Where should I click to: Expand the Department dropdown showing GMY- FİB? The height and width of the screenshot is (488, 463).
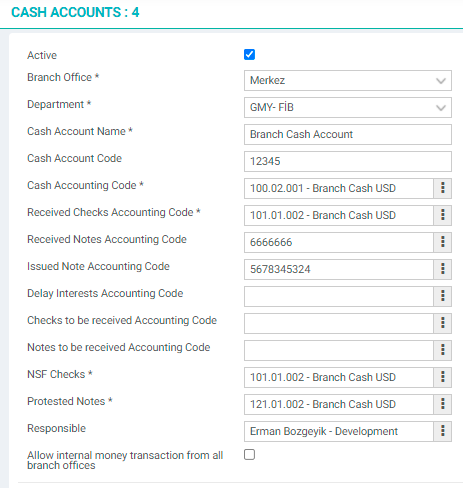(348, 107)
